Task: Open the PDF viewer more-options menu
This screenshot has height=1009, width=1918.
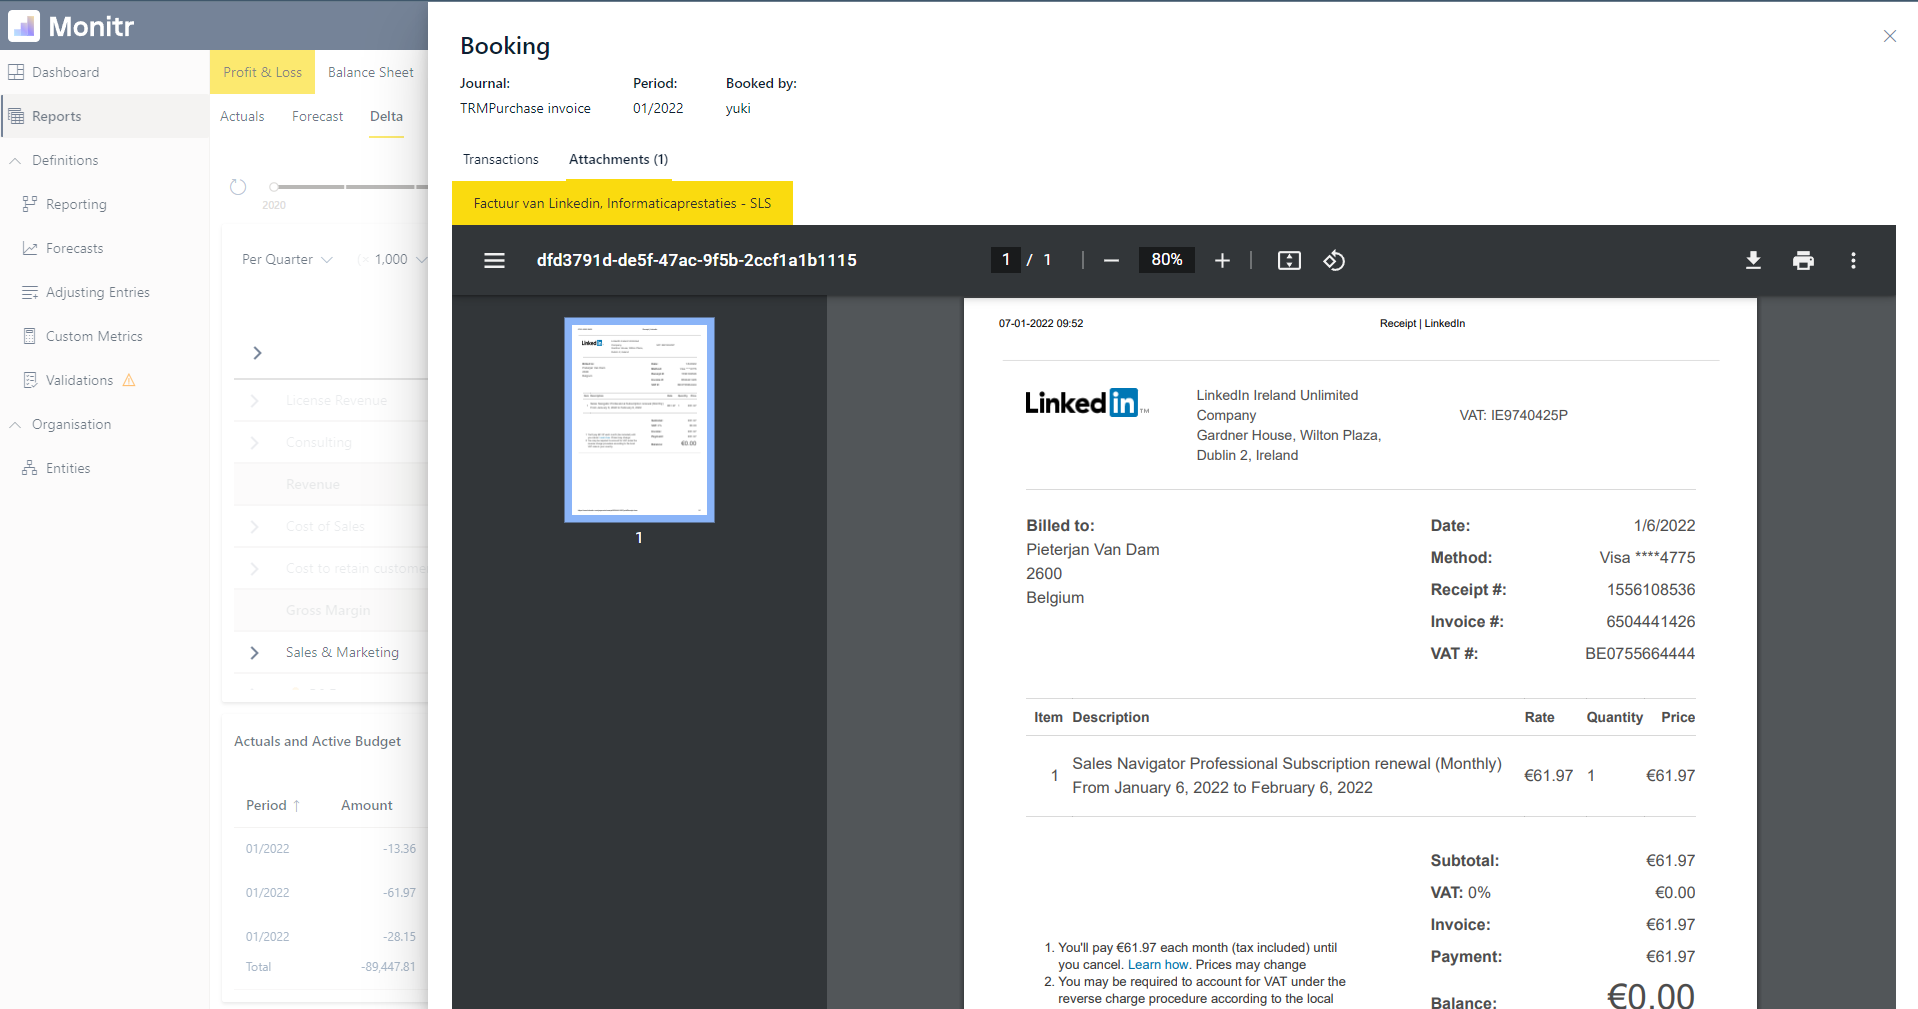Action: tap(1853, 260)
